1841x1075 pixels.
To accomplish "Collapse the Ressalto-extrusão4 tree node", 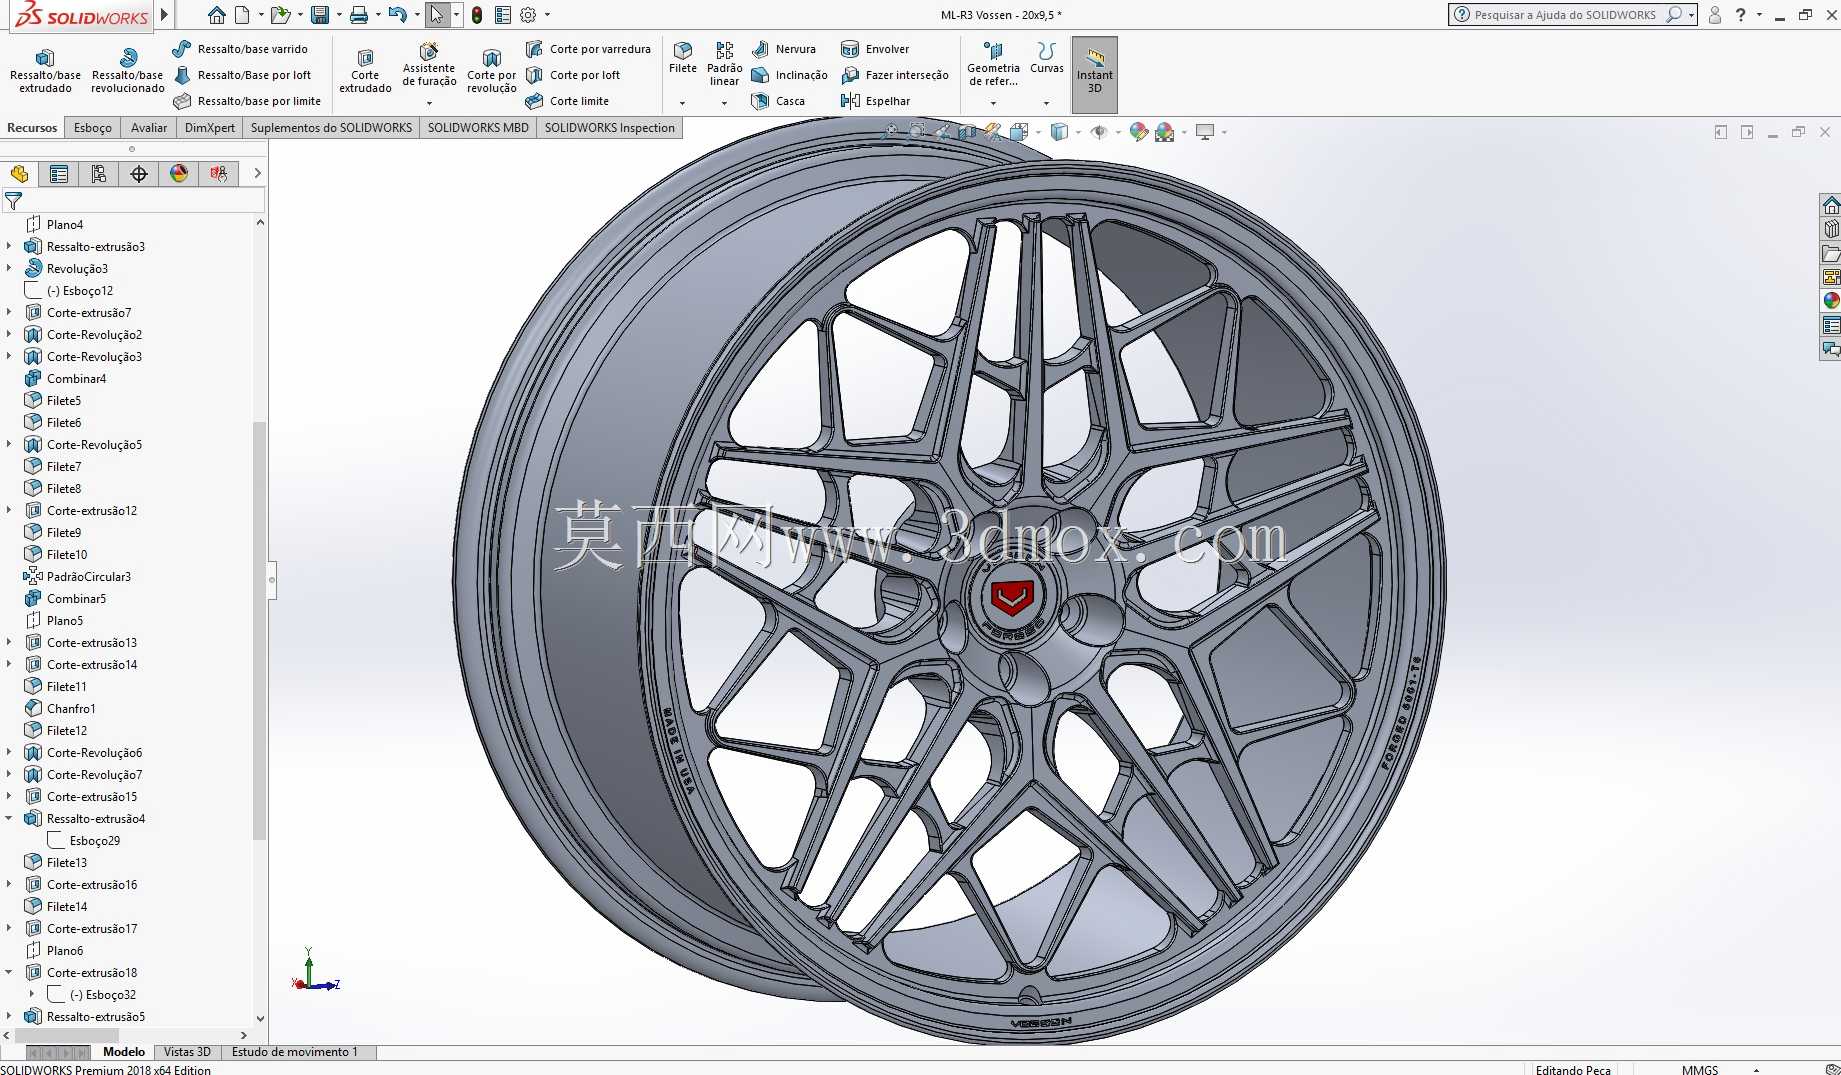I will point(9,818).
